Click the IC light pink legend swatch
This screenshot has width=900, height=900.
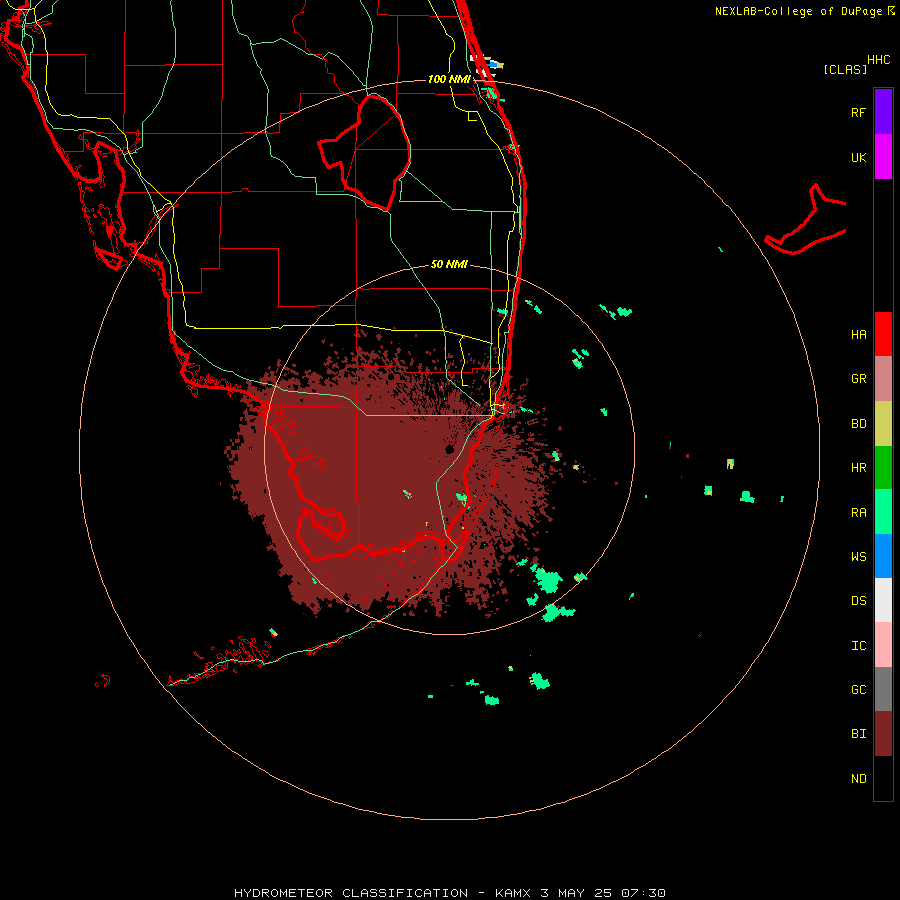tap(883, 645)
